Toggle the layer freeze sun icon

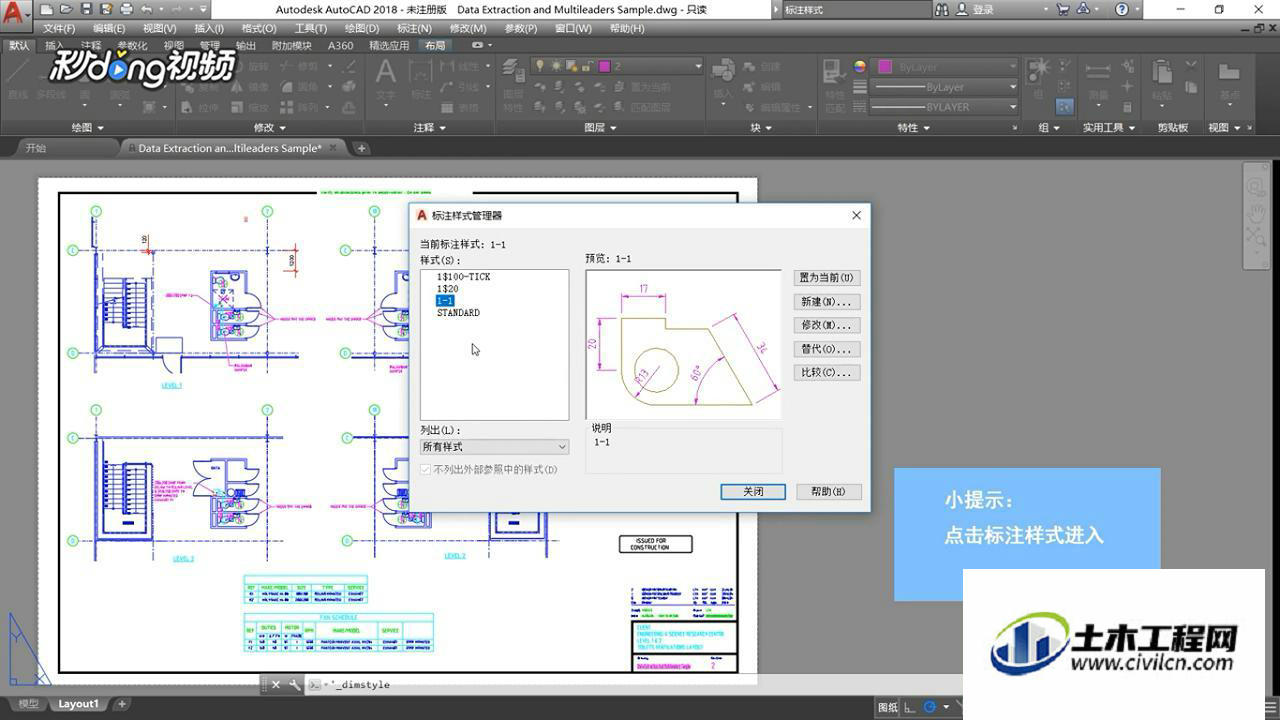[554, 66]
